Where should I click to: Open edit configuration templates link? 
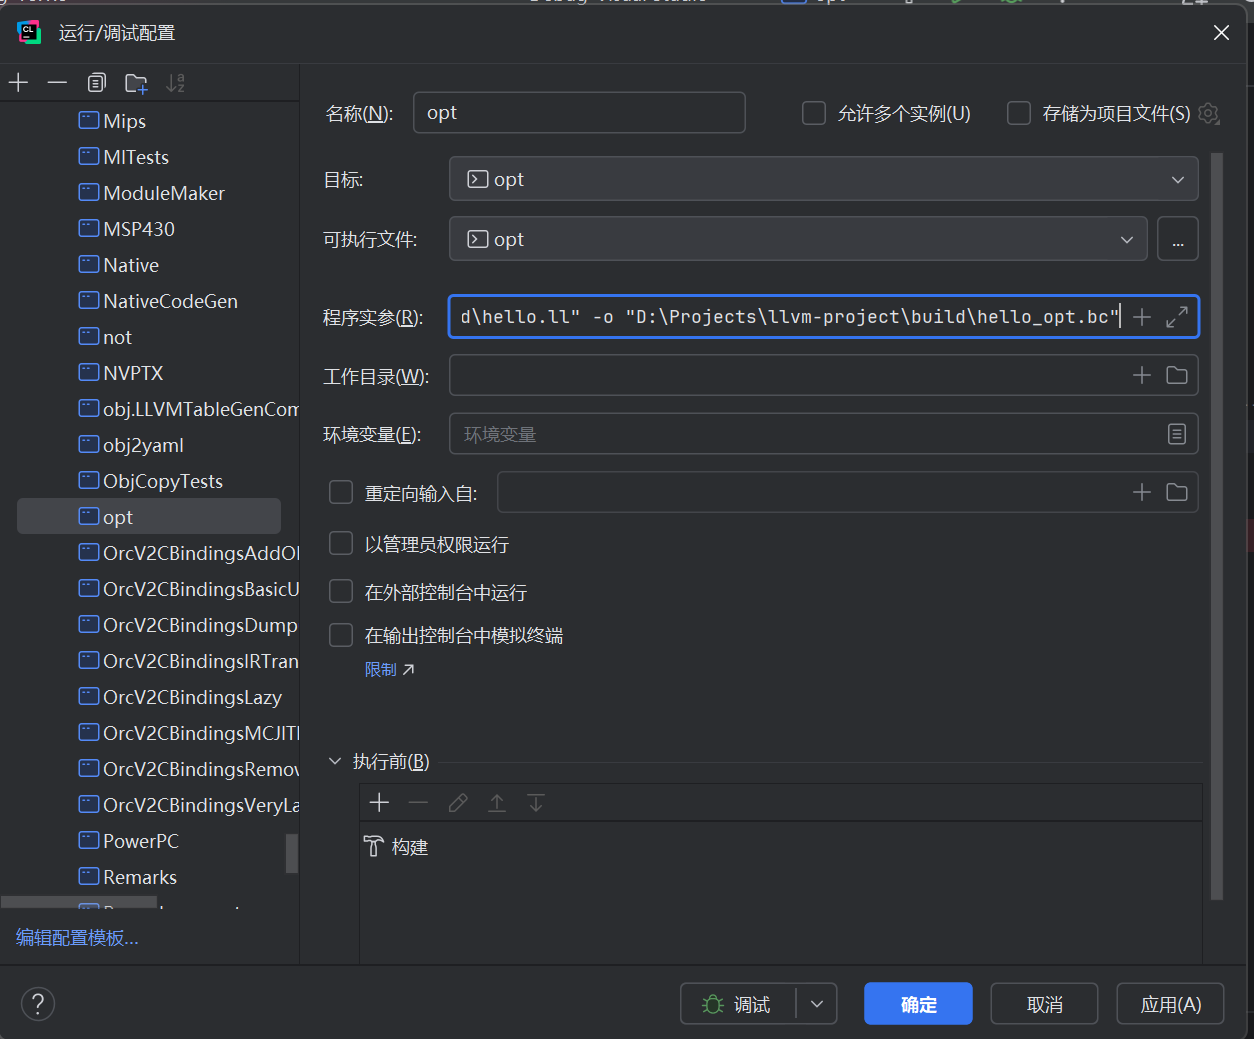(x=77, y=938)
